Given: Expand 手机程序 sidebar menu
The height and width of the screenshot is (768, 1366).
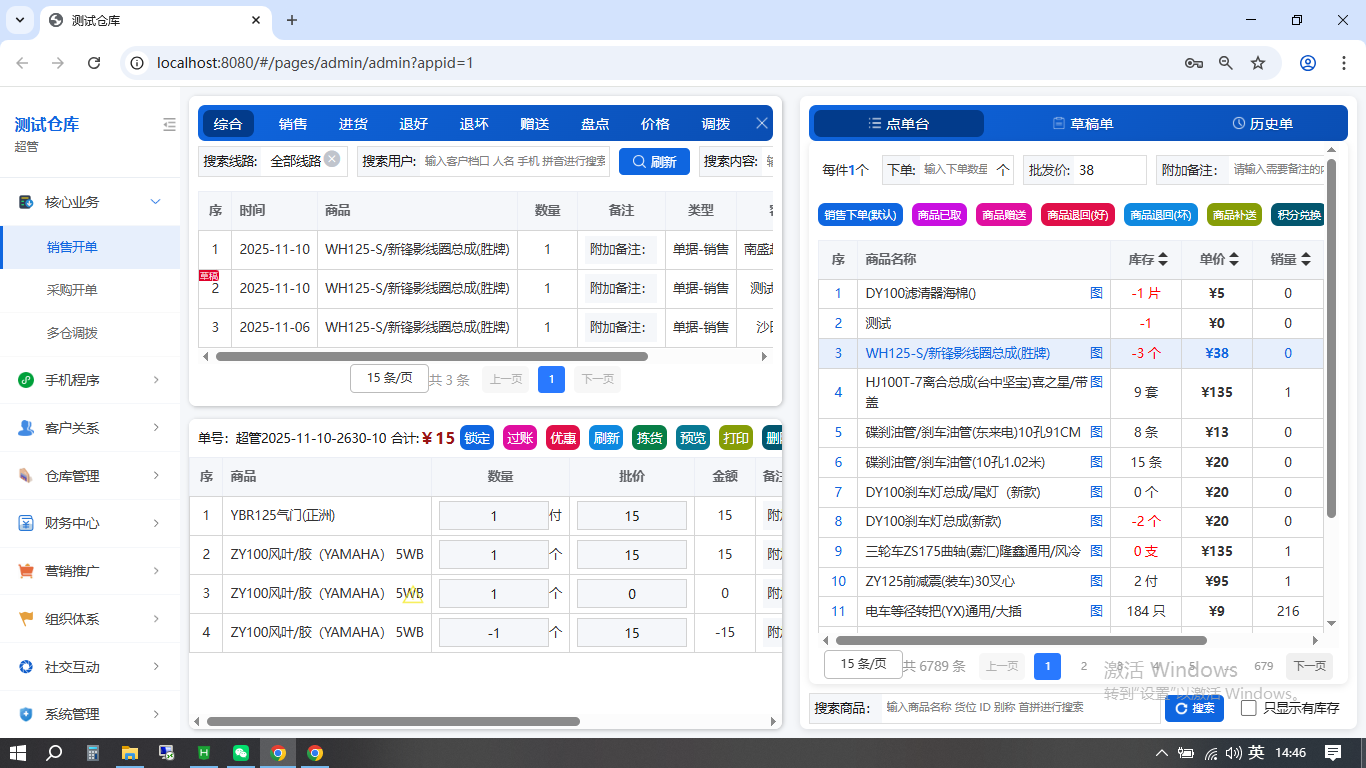Looking at the screenshot, I should [x=90, y=380].
